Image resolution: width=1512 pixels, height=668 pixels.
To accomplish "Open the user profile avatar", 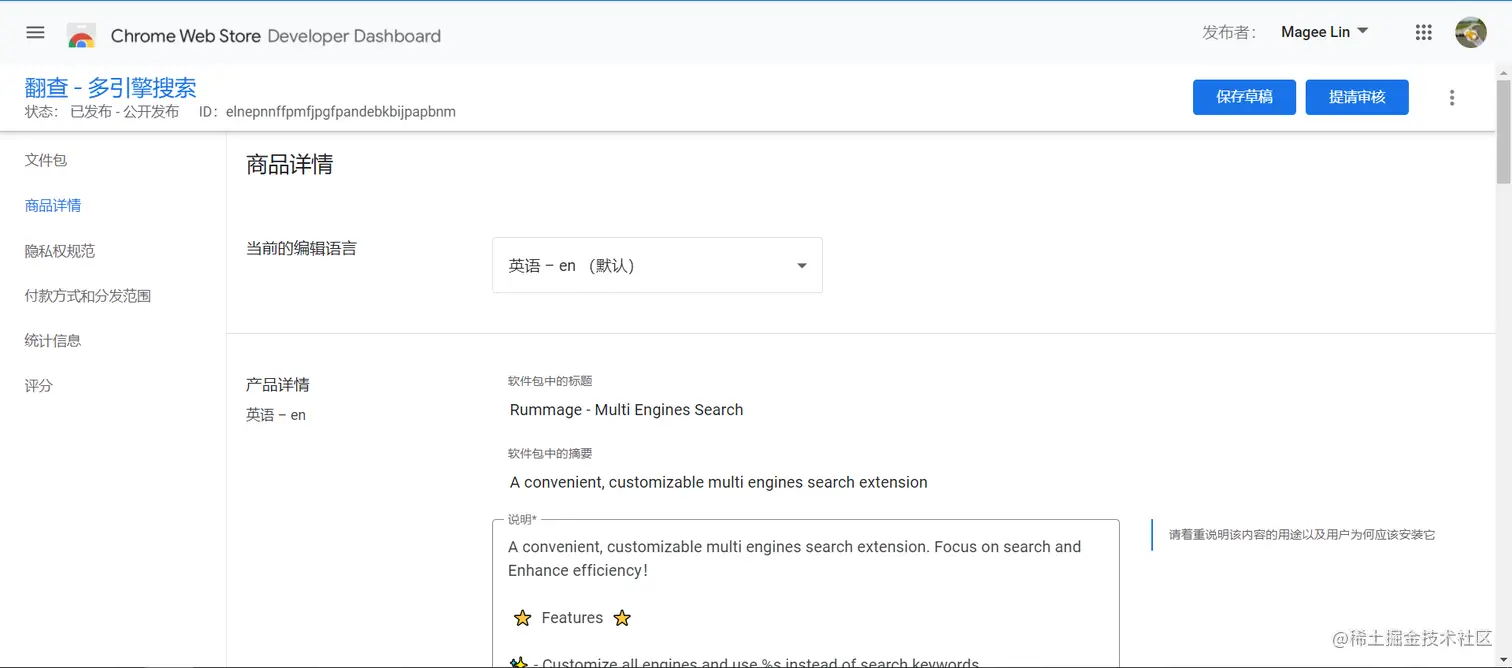I will (1471, 32).
